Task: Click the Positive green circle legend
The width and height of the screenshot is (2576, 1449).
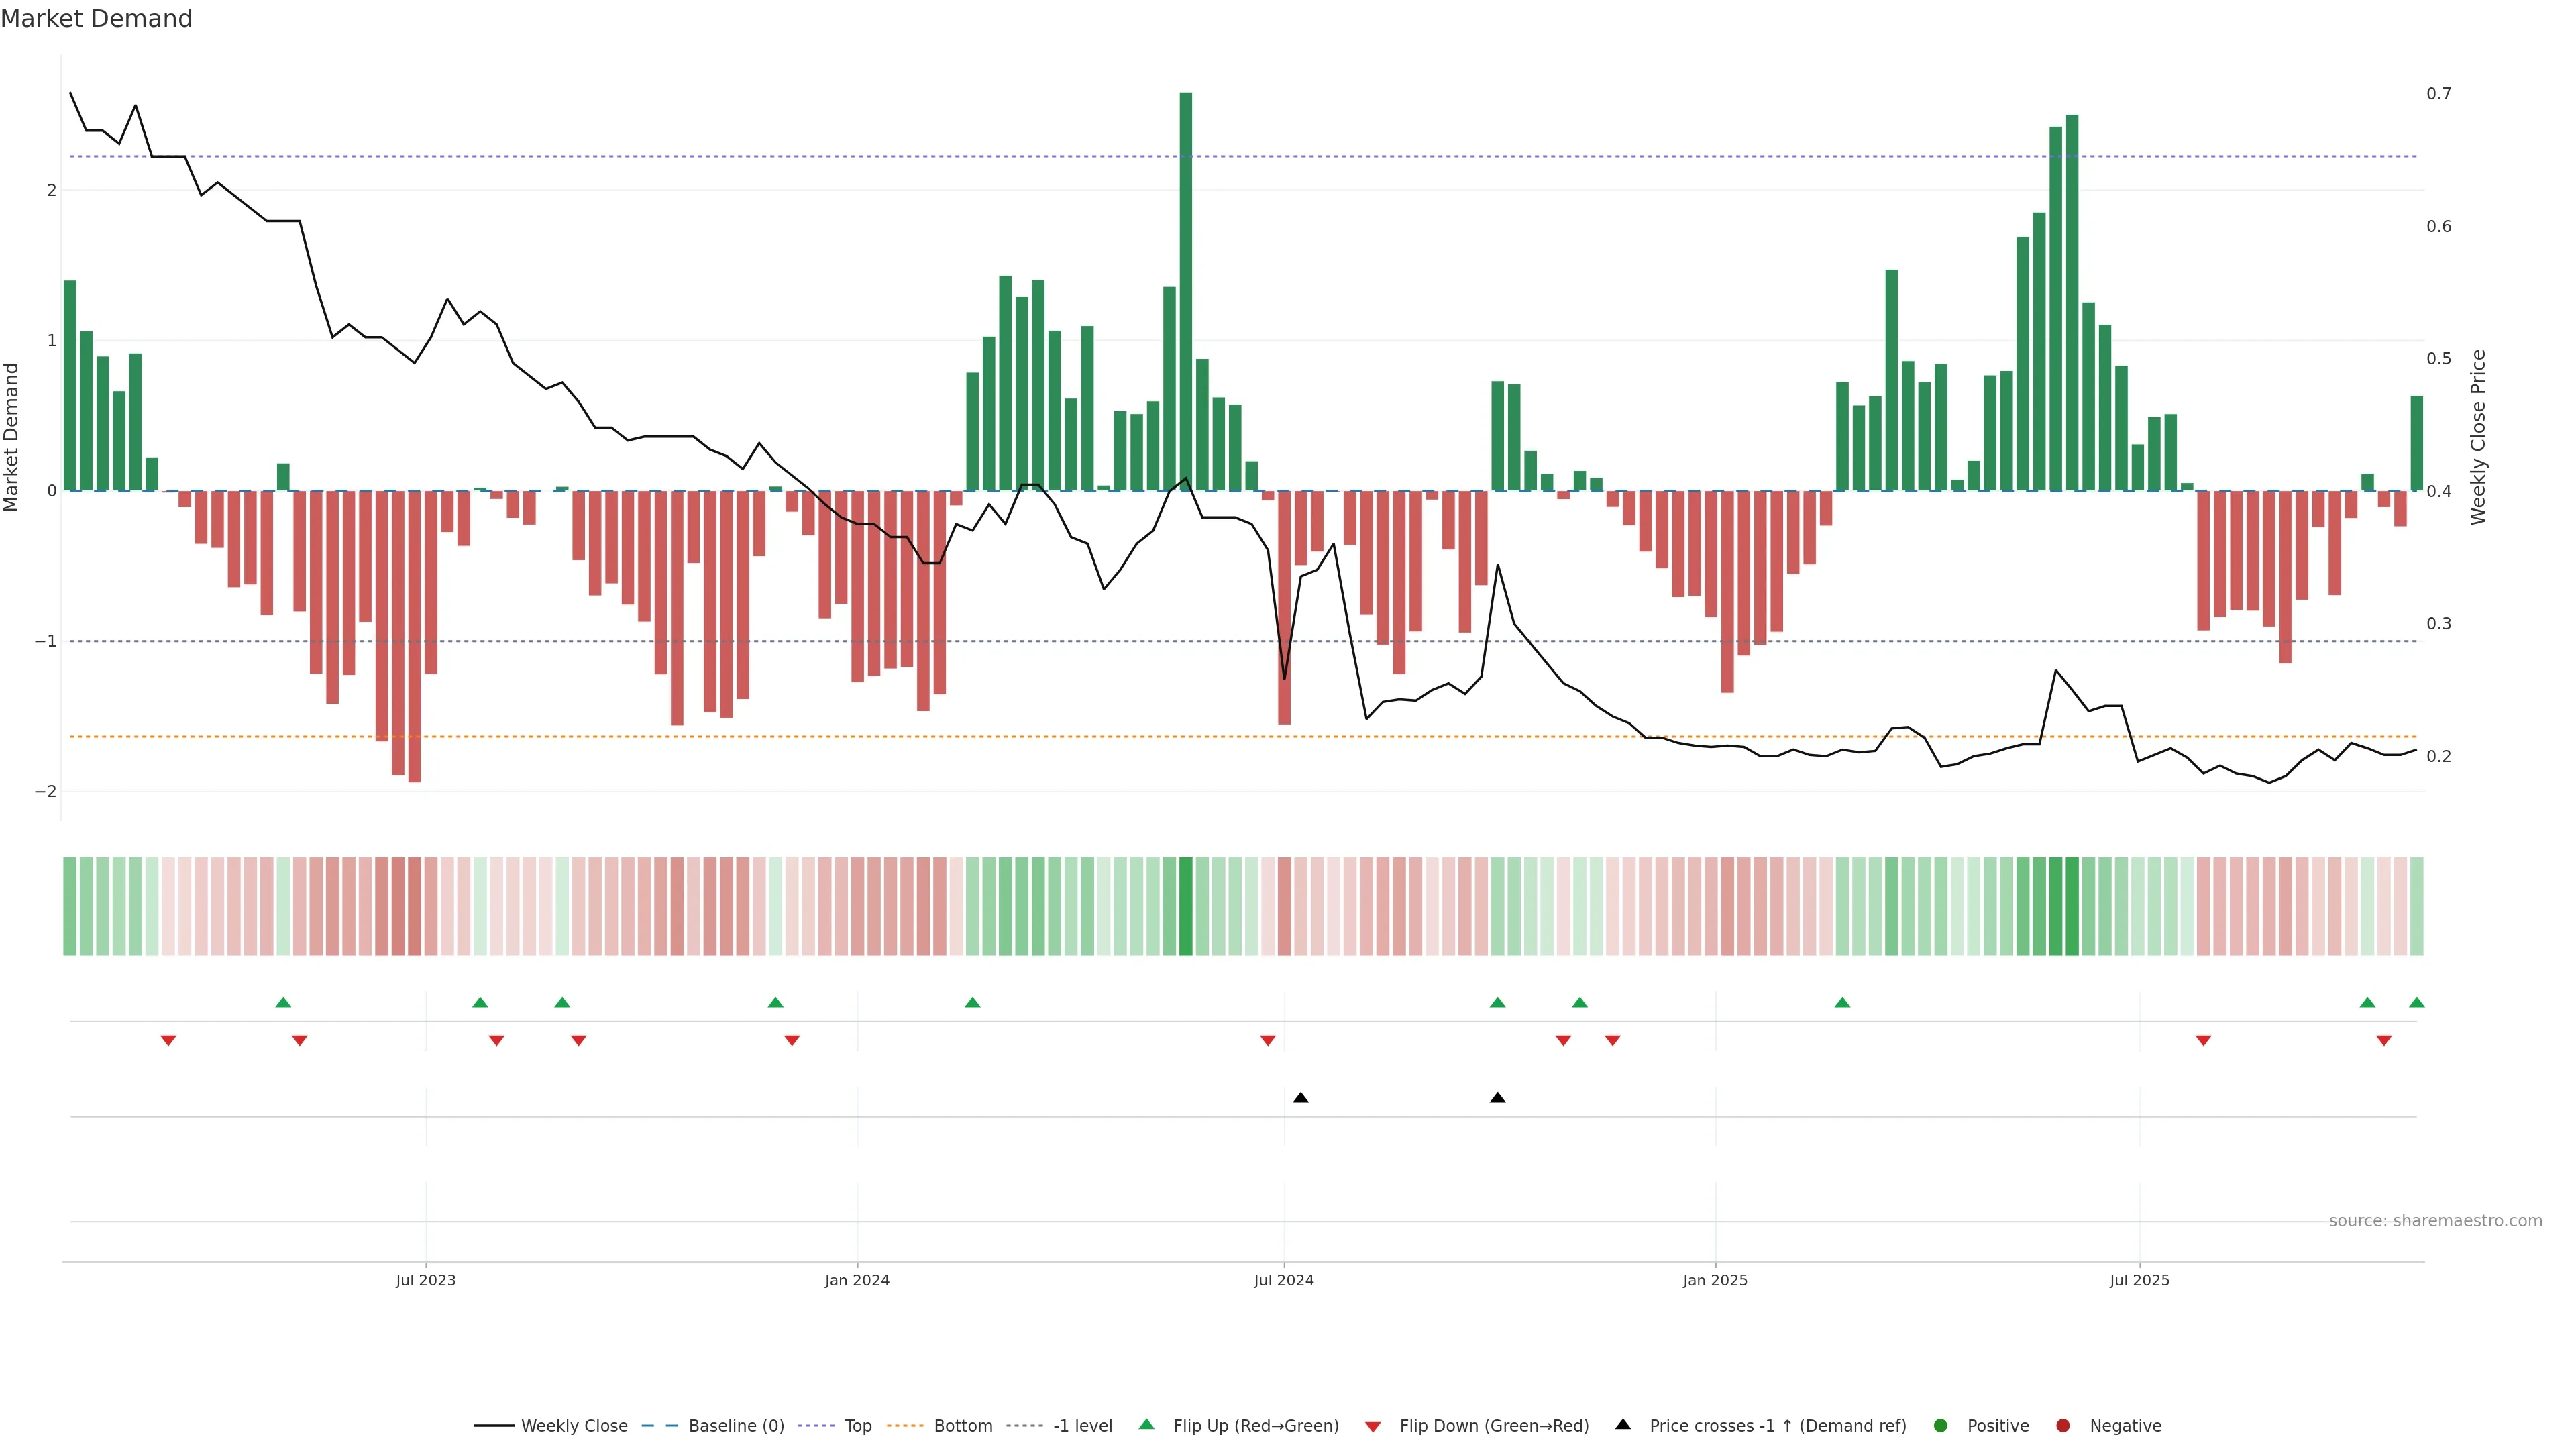Action: click(1941, 1425)
